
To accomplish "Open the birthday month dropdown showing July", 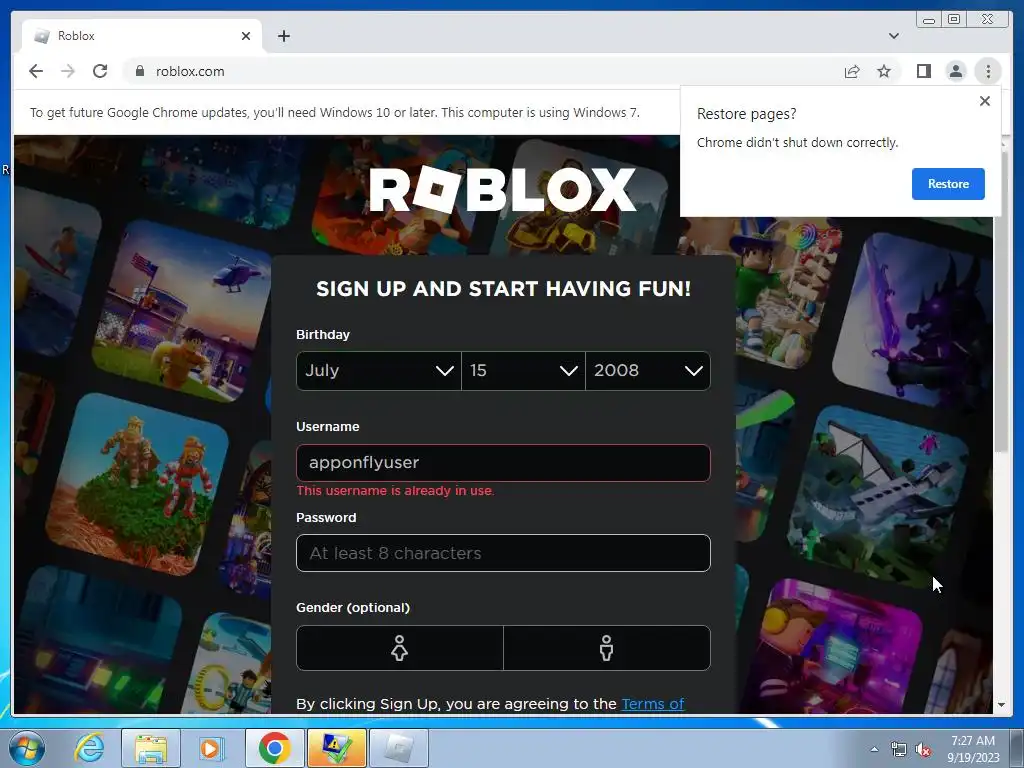I will (x=379, y=371).
